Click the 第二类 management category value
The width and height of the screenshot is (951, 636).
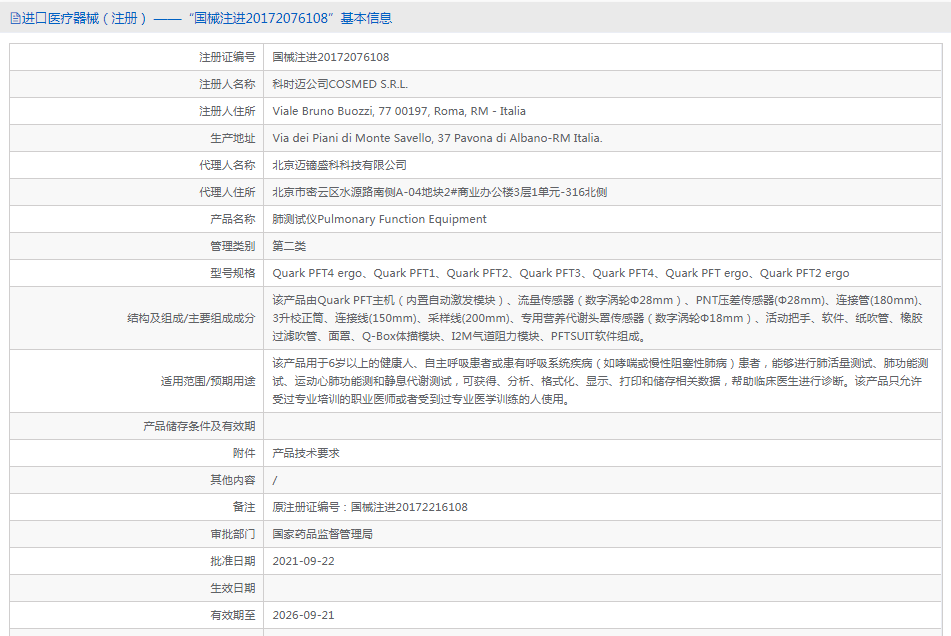289,246
